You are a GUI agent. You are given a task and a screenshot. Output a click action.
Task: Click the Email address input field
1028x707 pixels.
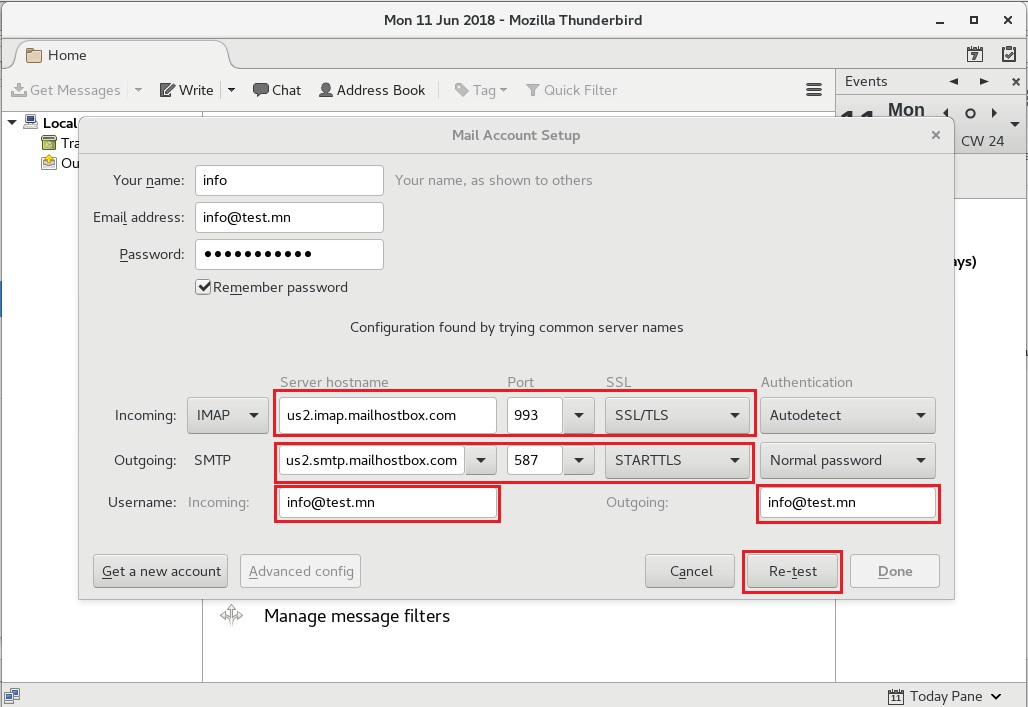click(x=289, y=217)
